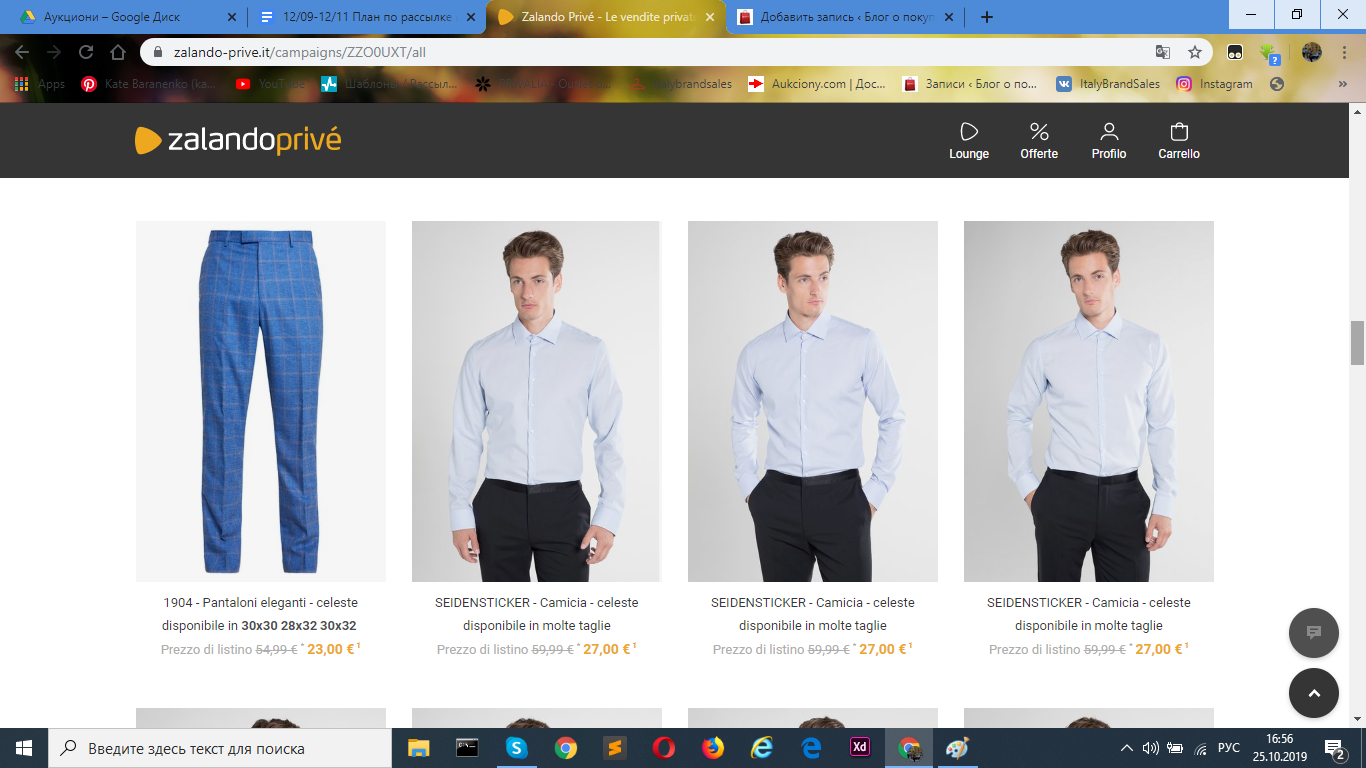
Task: Open the Aukciony.com bookmark
Action: point(817,84)
